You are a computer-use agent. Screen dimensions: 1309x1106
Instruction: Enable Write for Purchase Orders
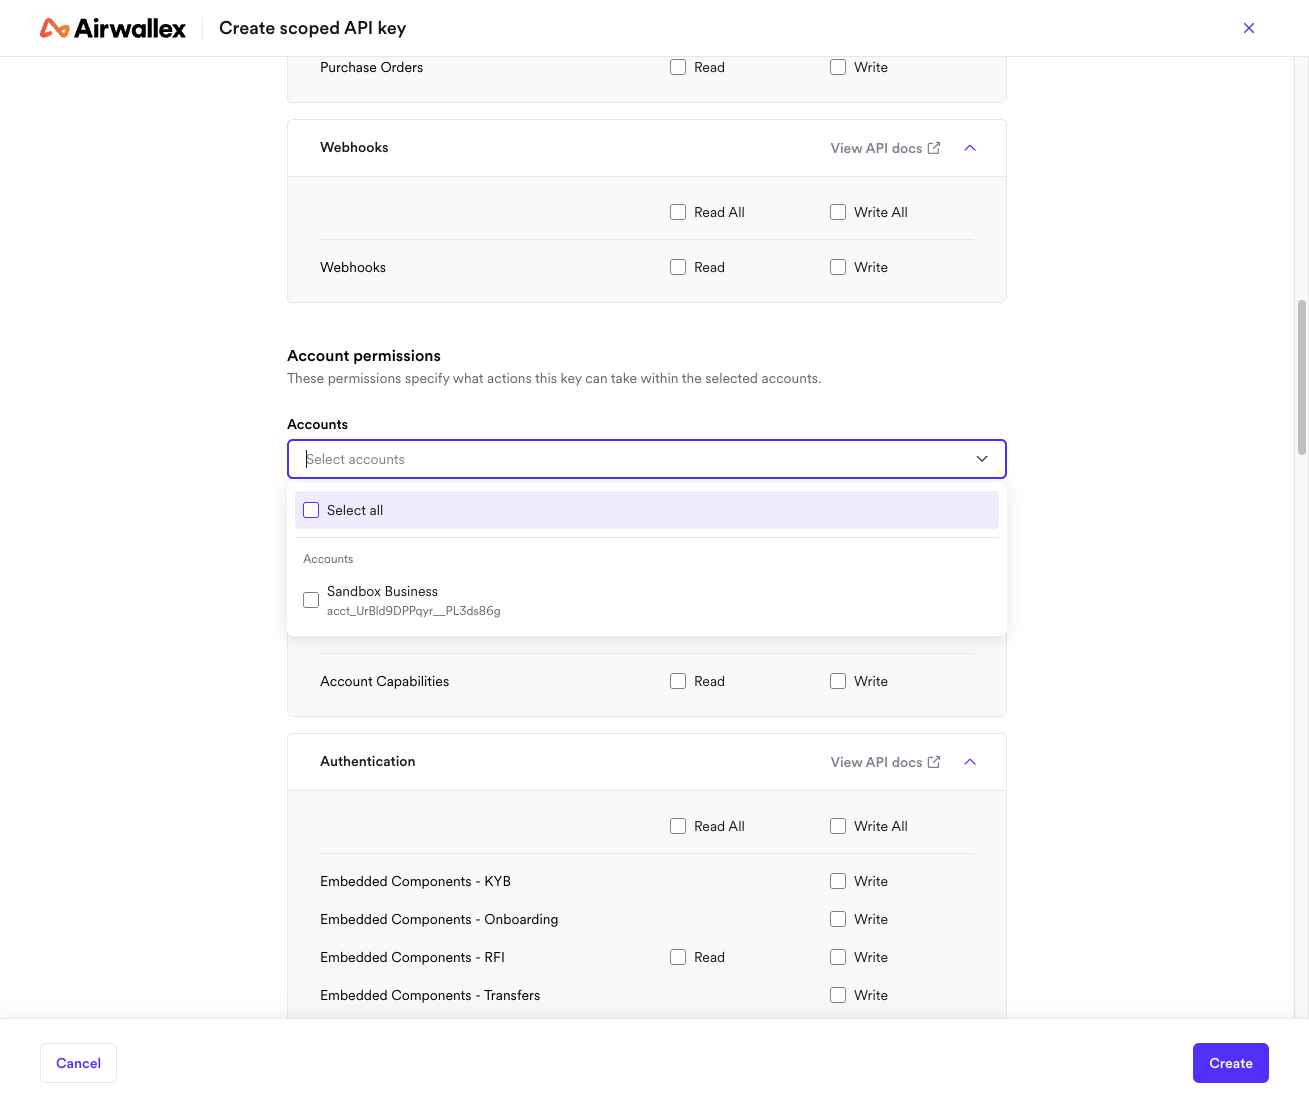pos(838,67)
